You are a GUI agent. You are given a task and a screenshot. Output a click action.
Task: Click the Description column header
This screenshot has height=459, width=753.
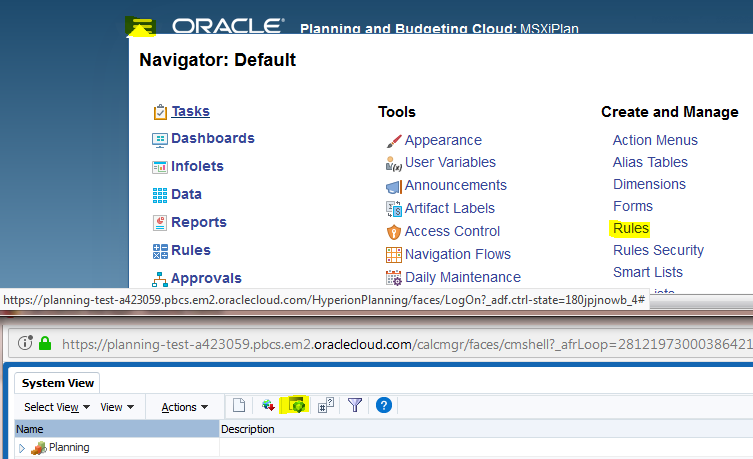pyautogui.click(x=486, y=429)
